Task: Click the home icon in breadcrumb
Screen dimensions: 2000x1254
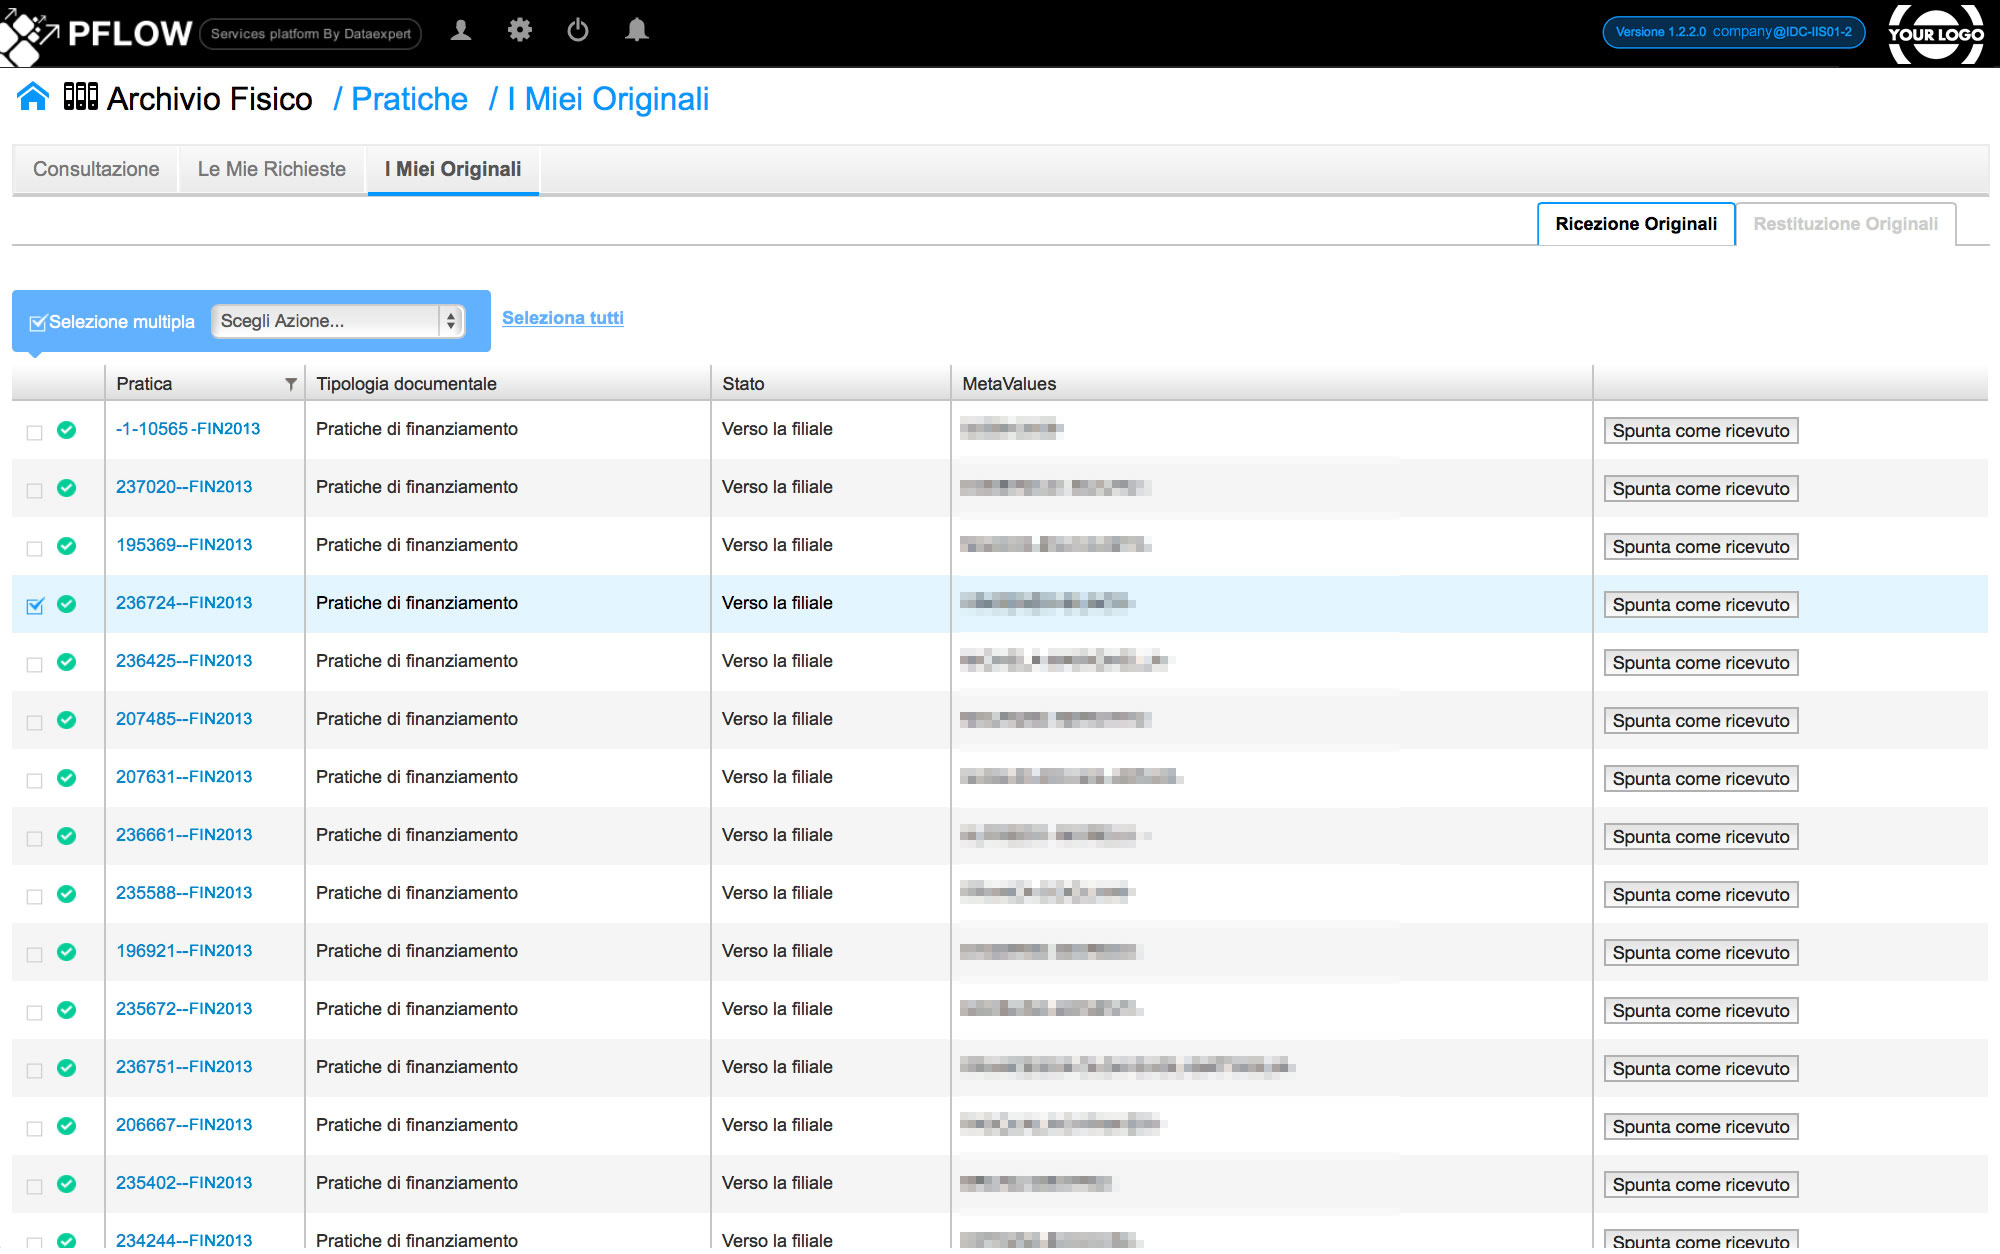Action: coord(33,97)
